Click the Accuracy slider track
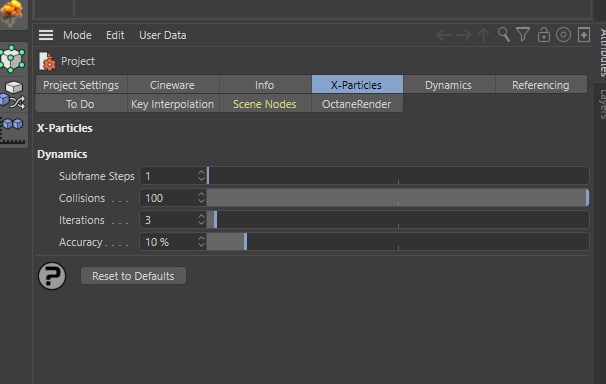The image size is (606, 384). (x=398, y=242)
